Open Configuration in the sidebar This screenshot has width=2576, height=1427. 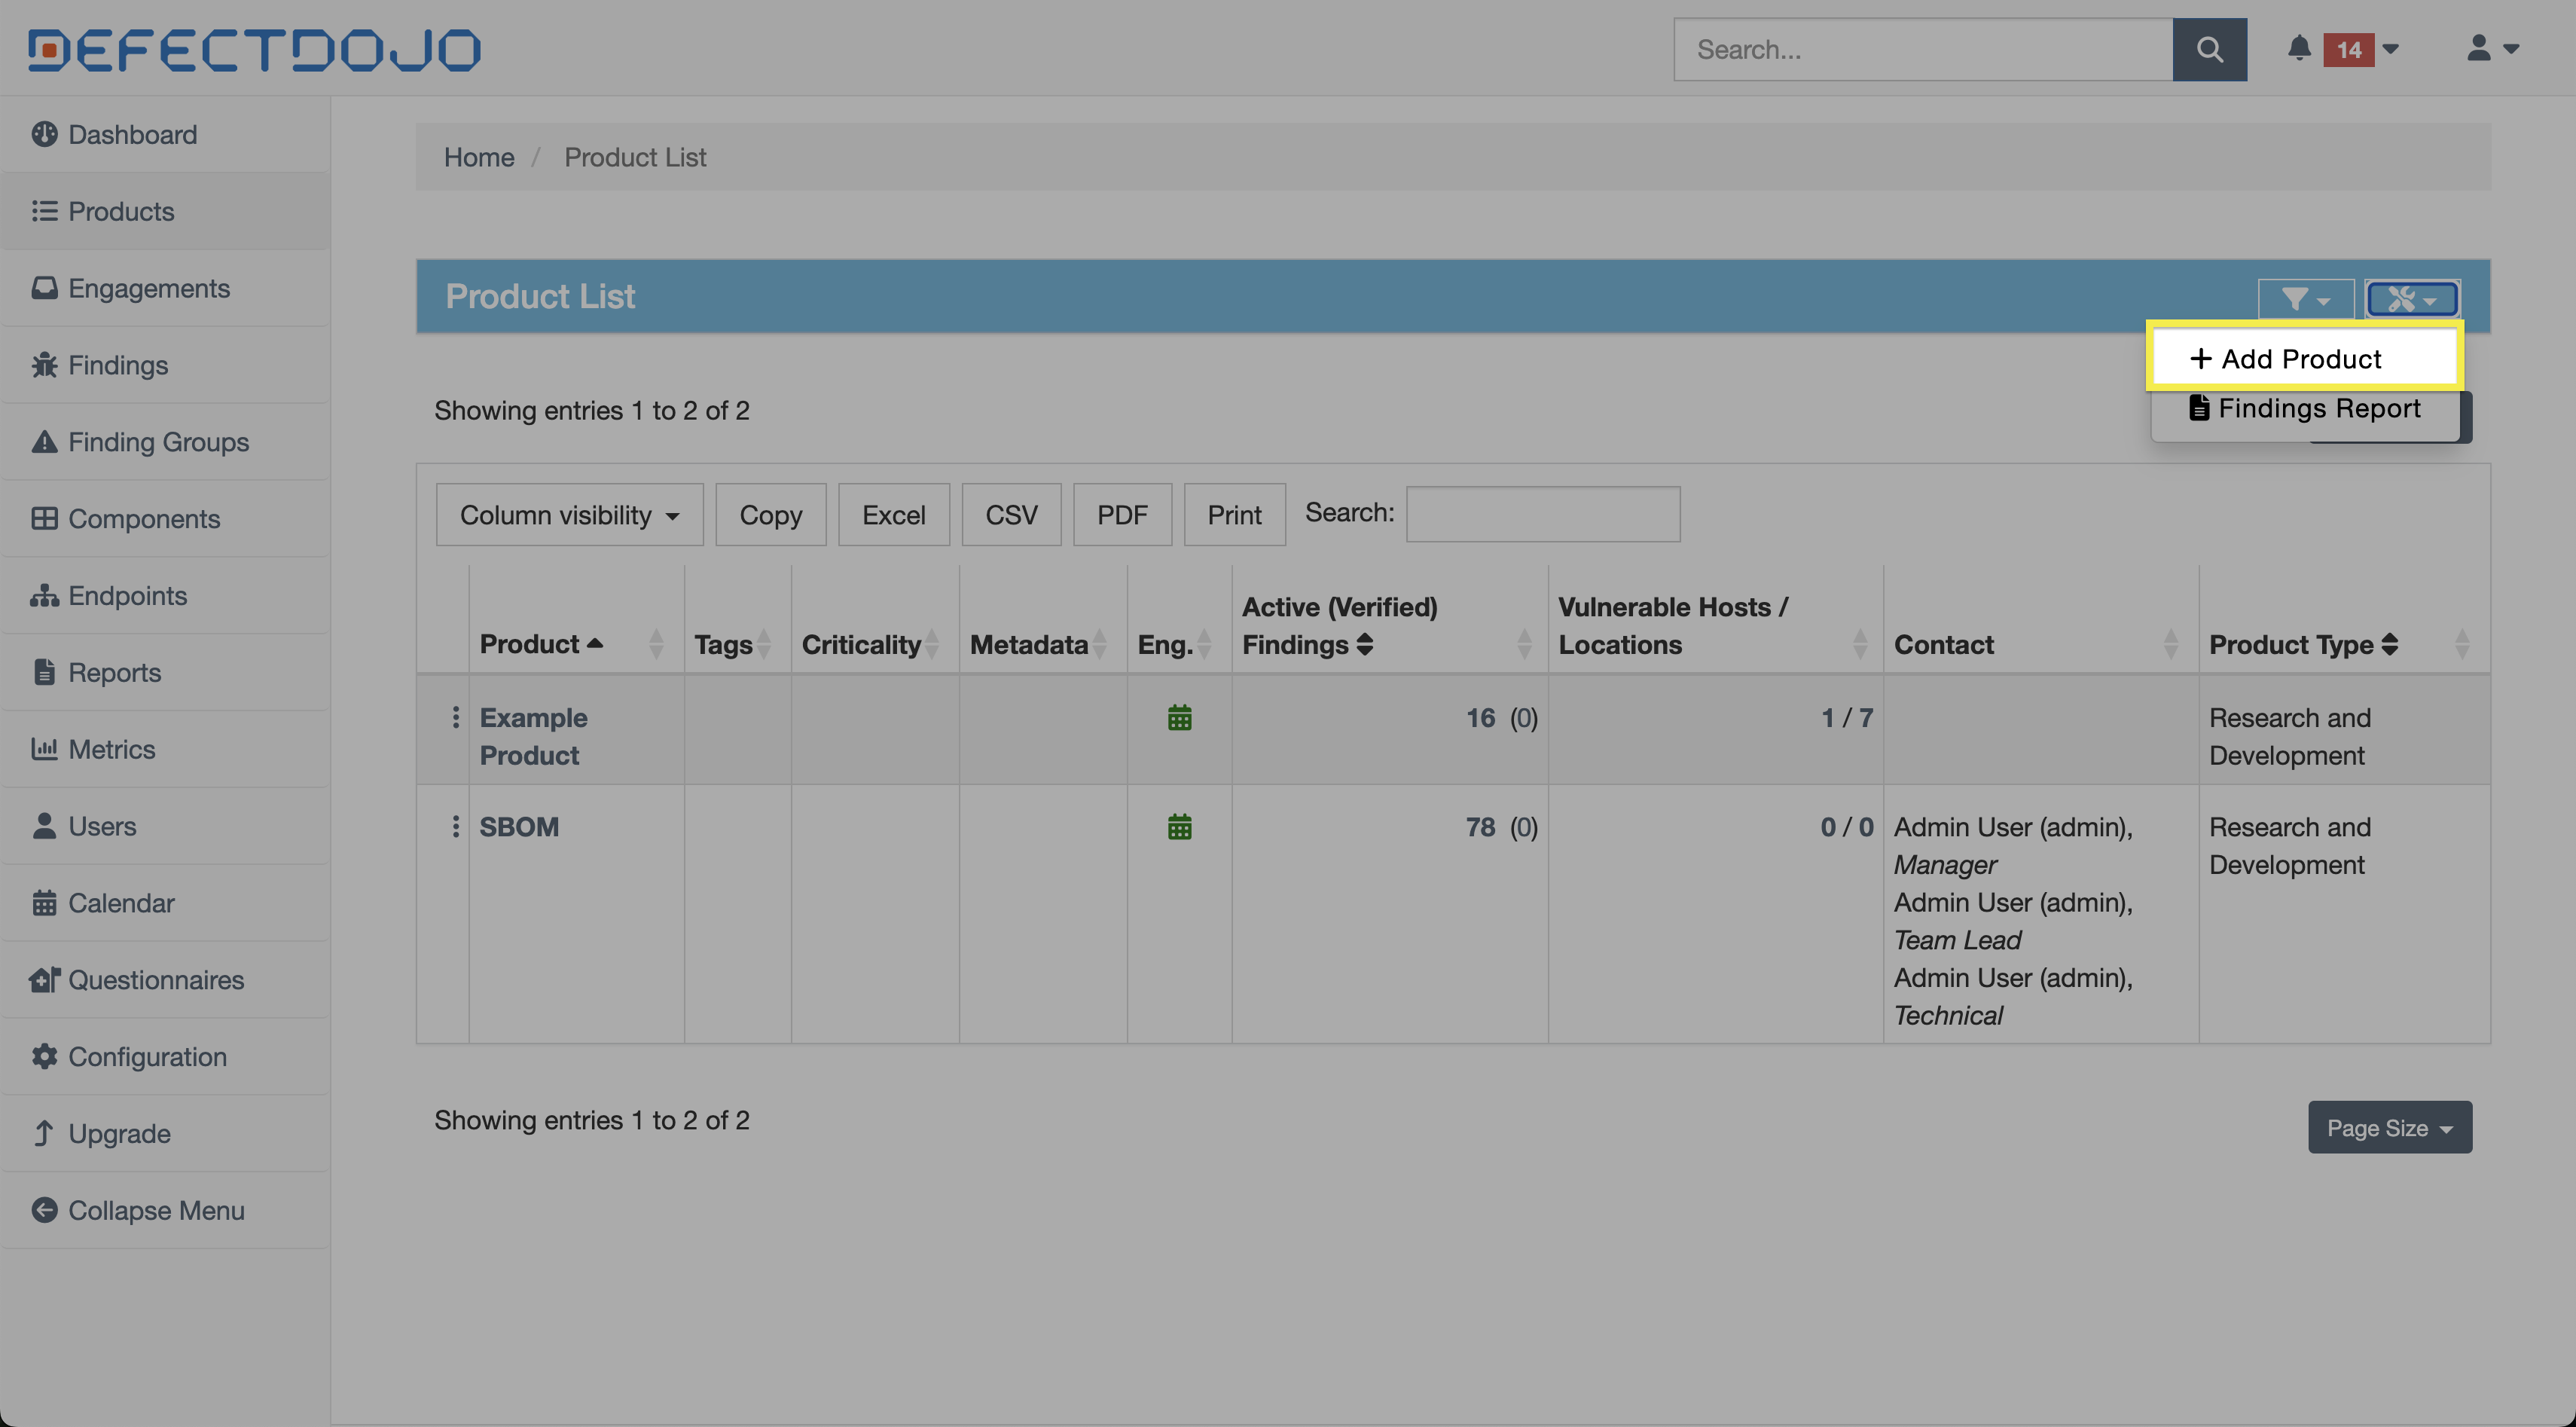pos(165,1058)
